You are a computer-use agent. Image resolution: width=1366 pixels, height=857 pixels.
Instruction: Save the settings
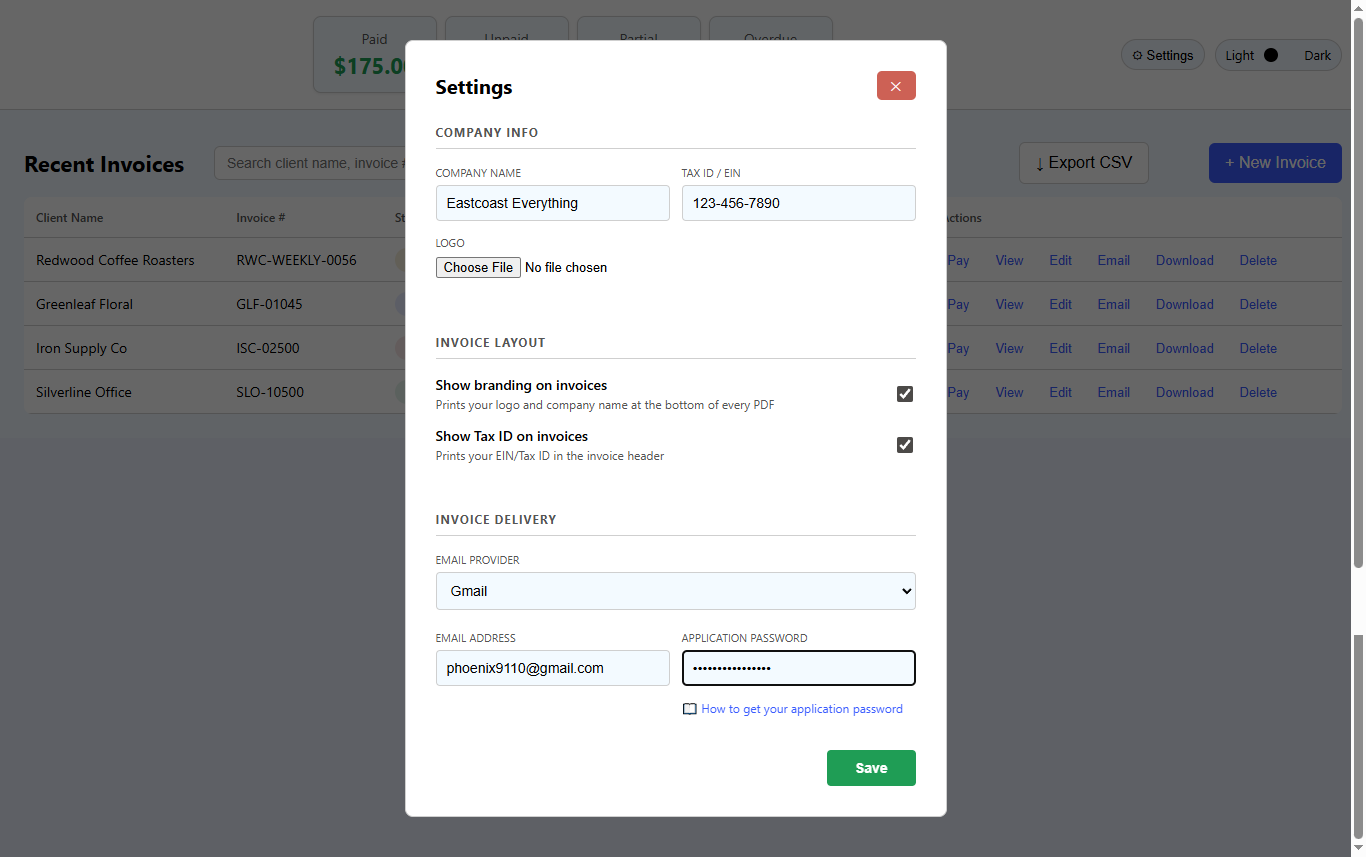[870, 767]
